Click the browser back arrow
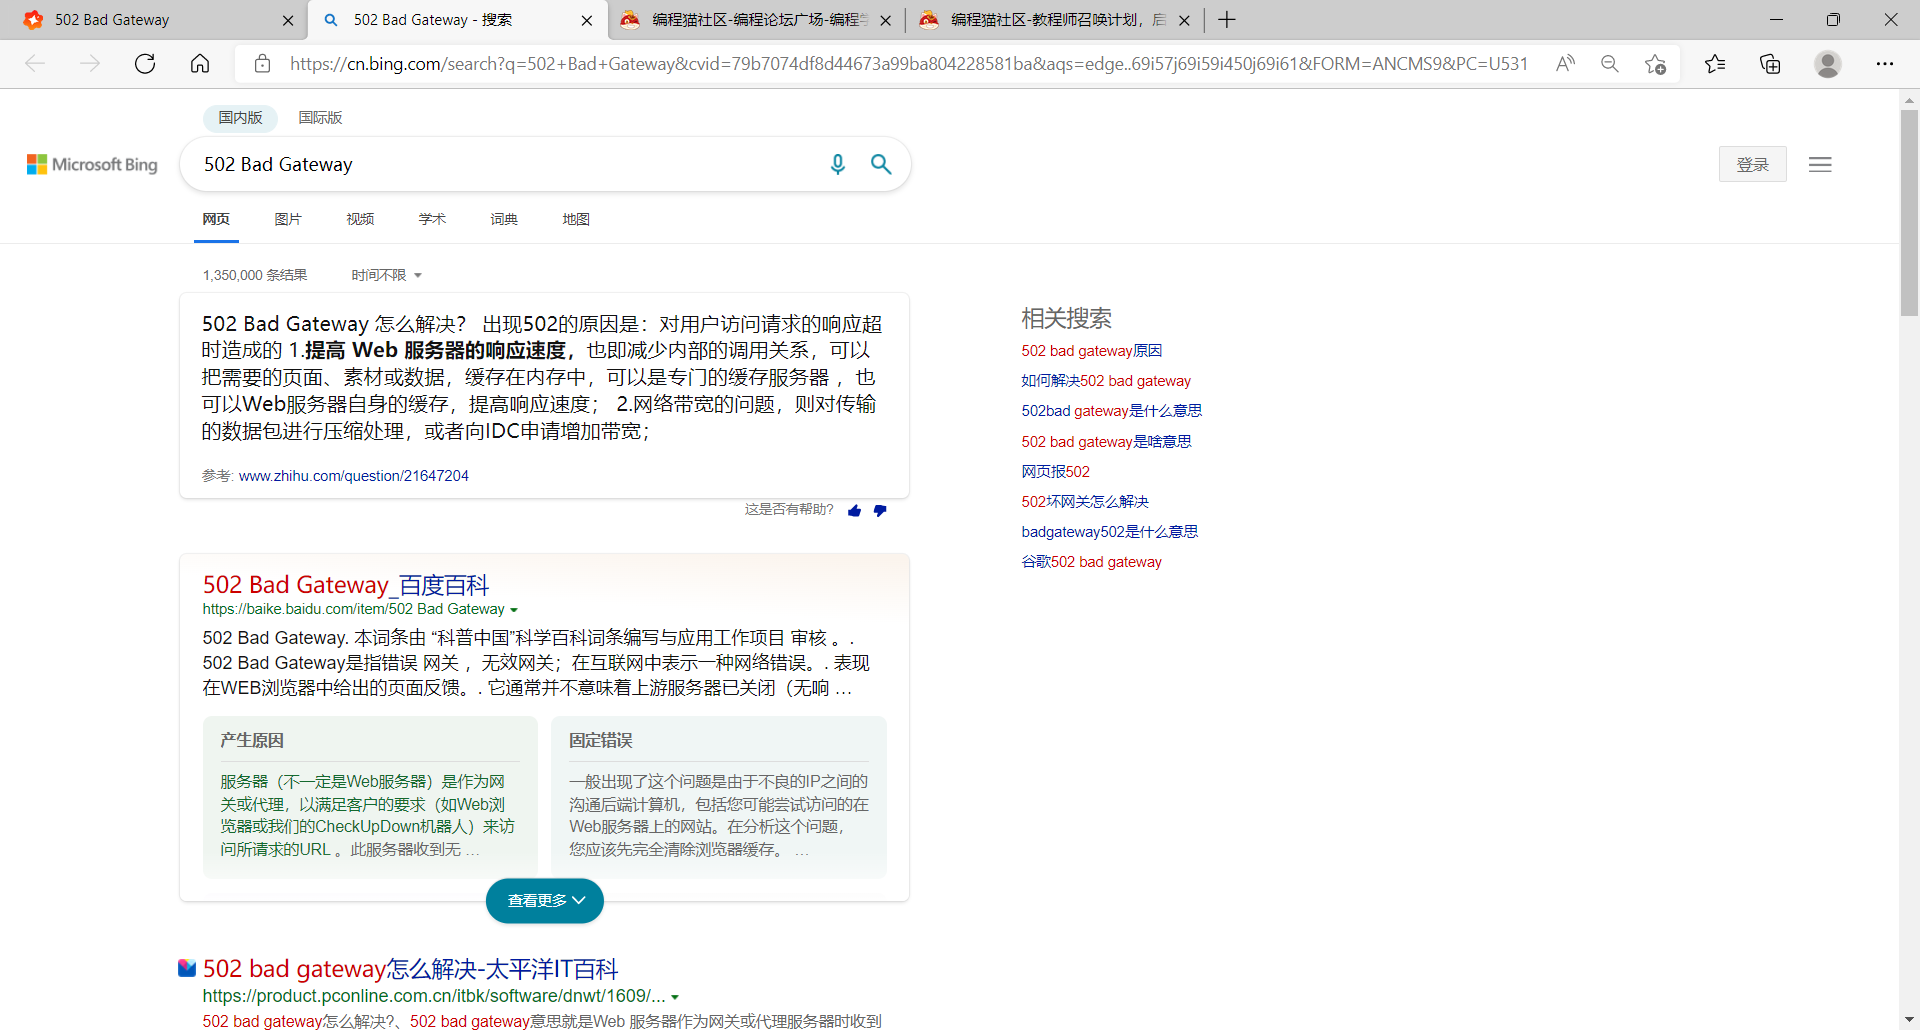Screen dimensions: 1920x1030 tap(35, 64)
